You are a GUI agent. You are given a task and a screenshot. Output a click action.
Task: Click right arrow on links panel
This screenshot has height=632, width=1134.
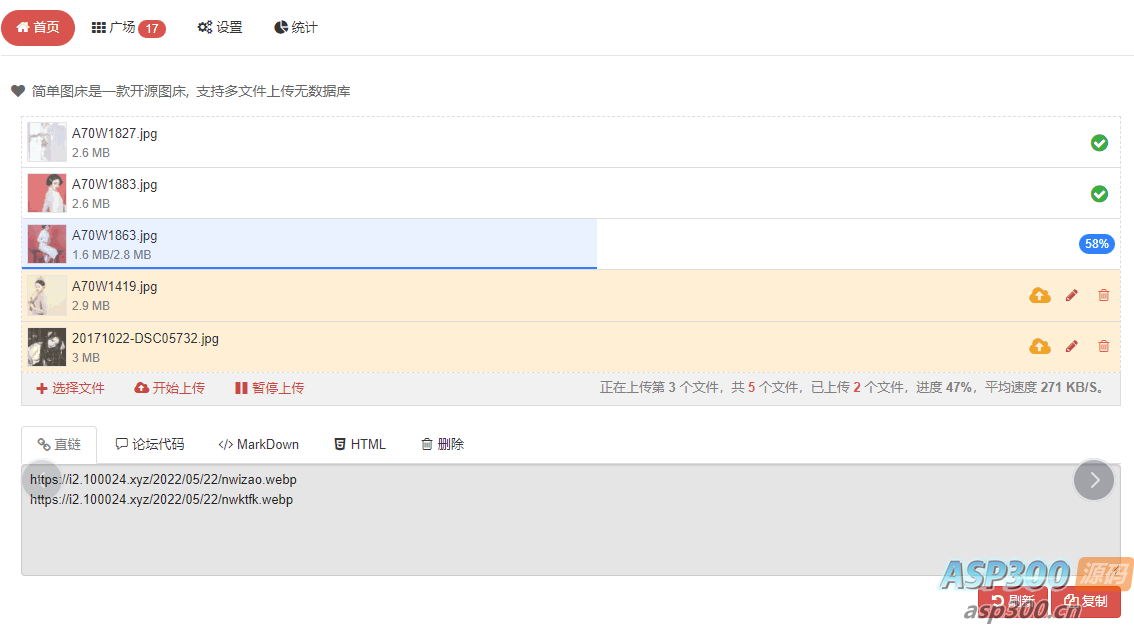1094,480
